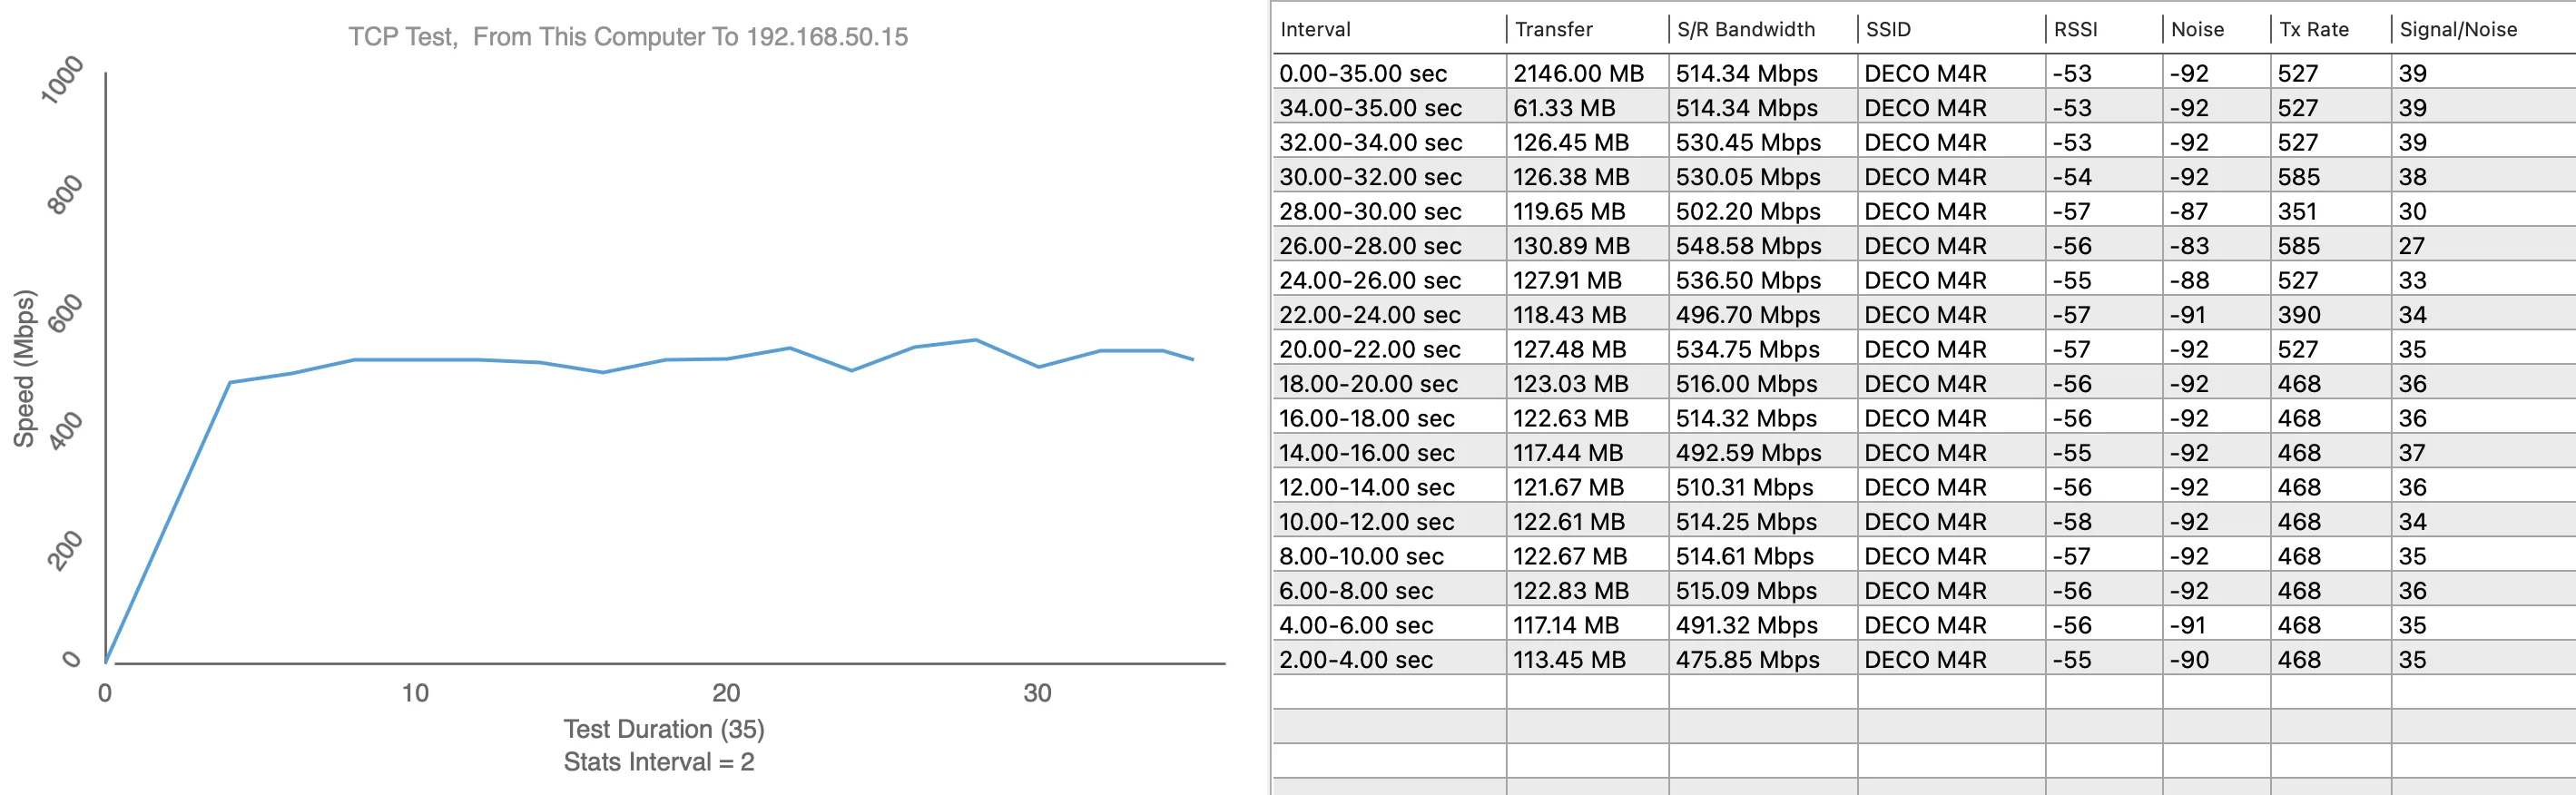Select the 22.00-24.00 sec interval row
This screenshot has height=795, width=2576.
click(x=1370, y=315)
